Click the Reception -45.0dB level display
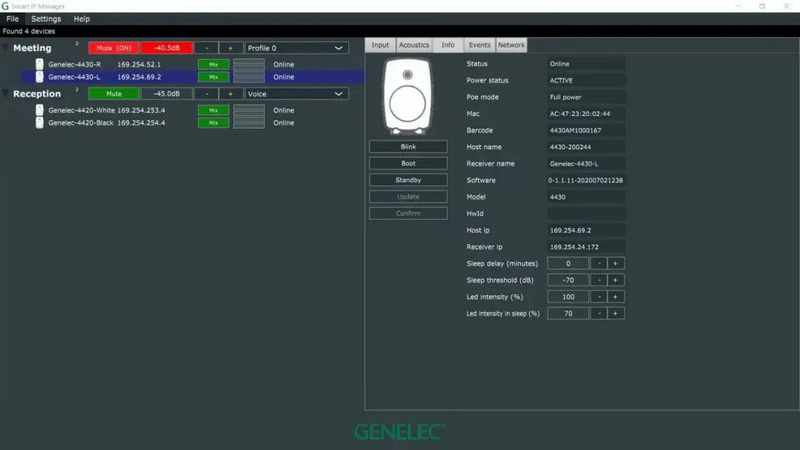The height and width of the screenshot is (450, 800). (x=167, y=94)
